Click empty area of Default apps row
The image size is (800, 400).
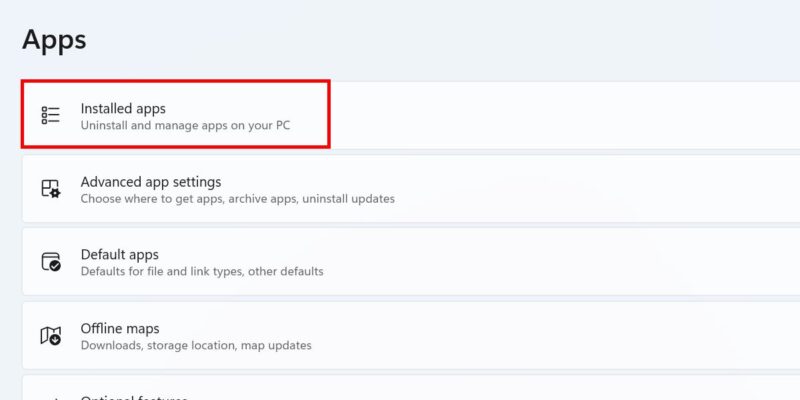pyautogui.click(x=561, y=262)
